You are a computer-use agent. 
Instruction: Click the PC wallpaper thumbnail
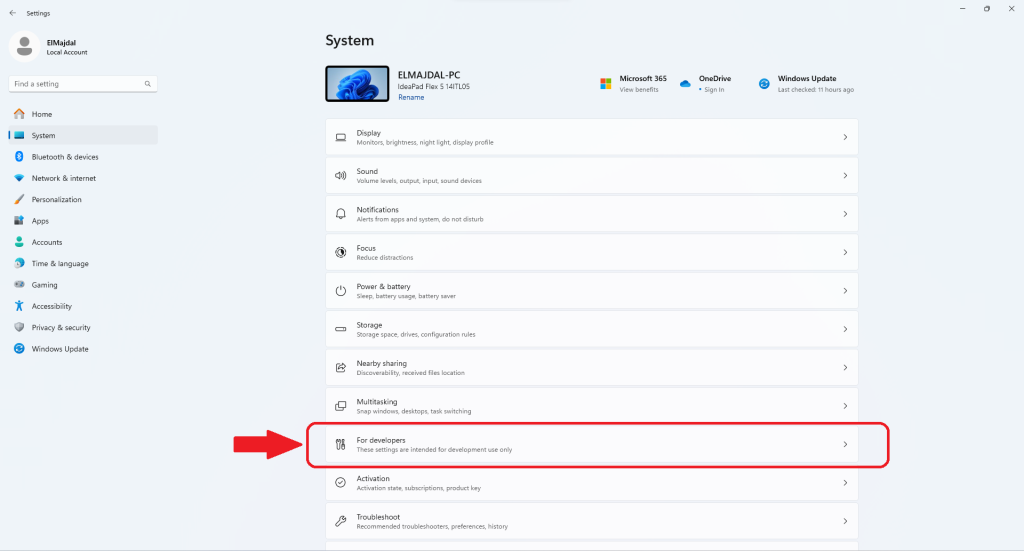357,84
